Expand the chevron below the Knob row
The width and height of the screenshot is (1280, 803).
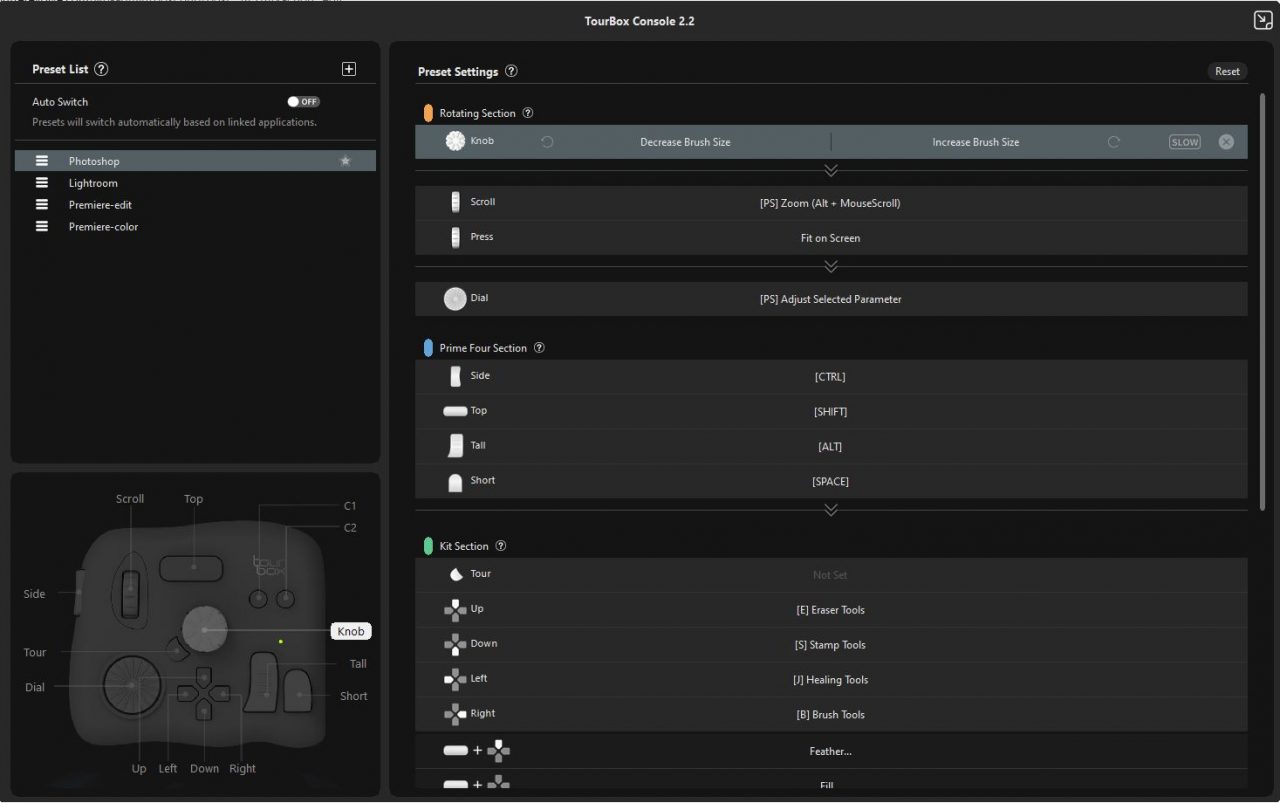[x=831, y=170]
